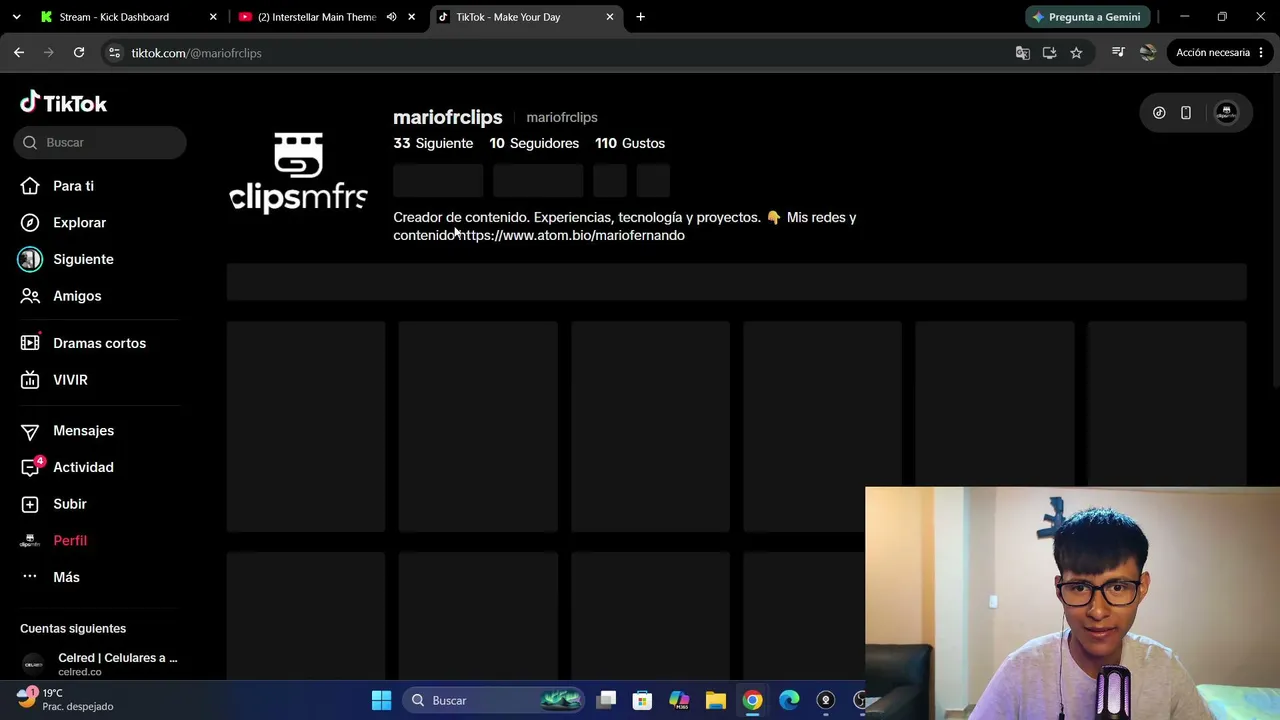Open the Celred followed account

(100, 663)
